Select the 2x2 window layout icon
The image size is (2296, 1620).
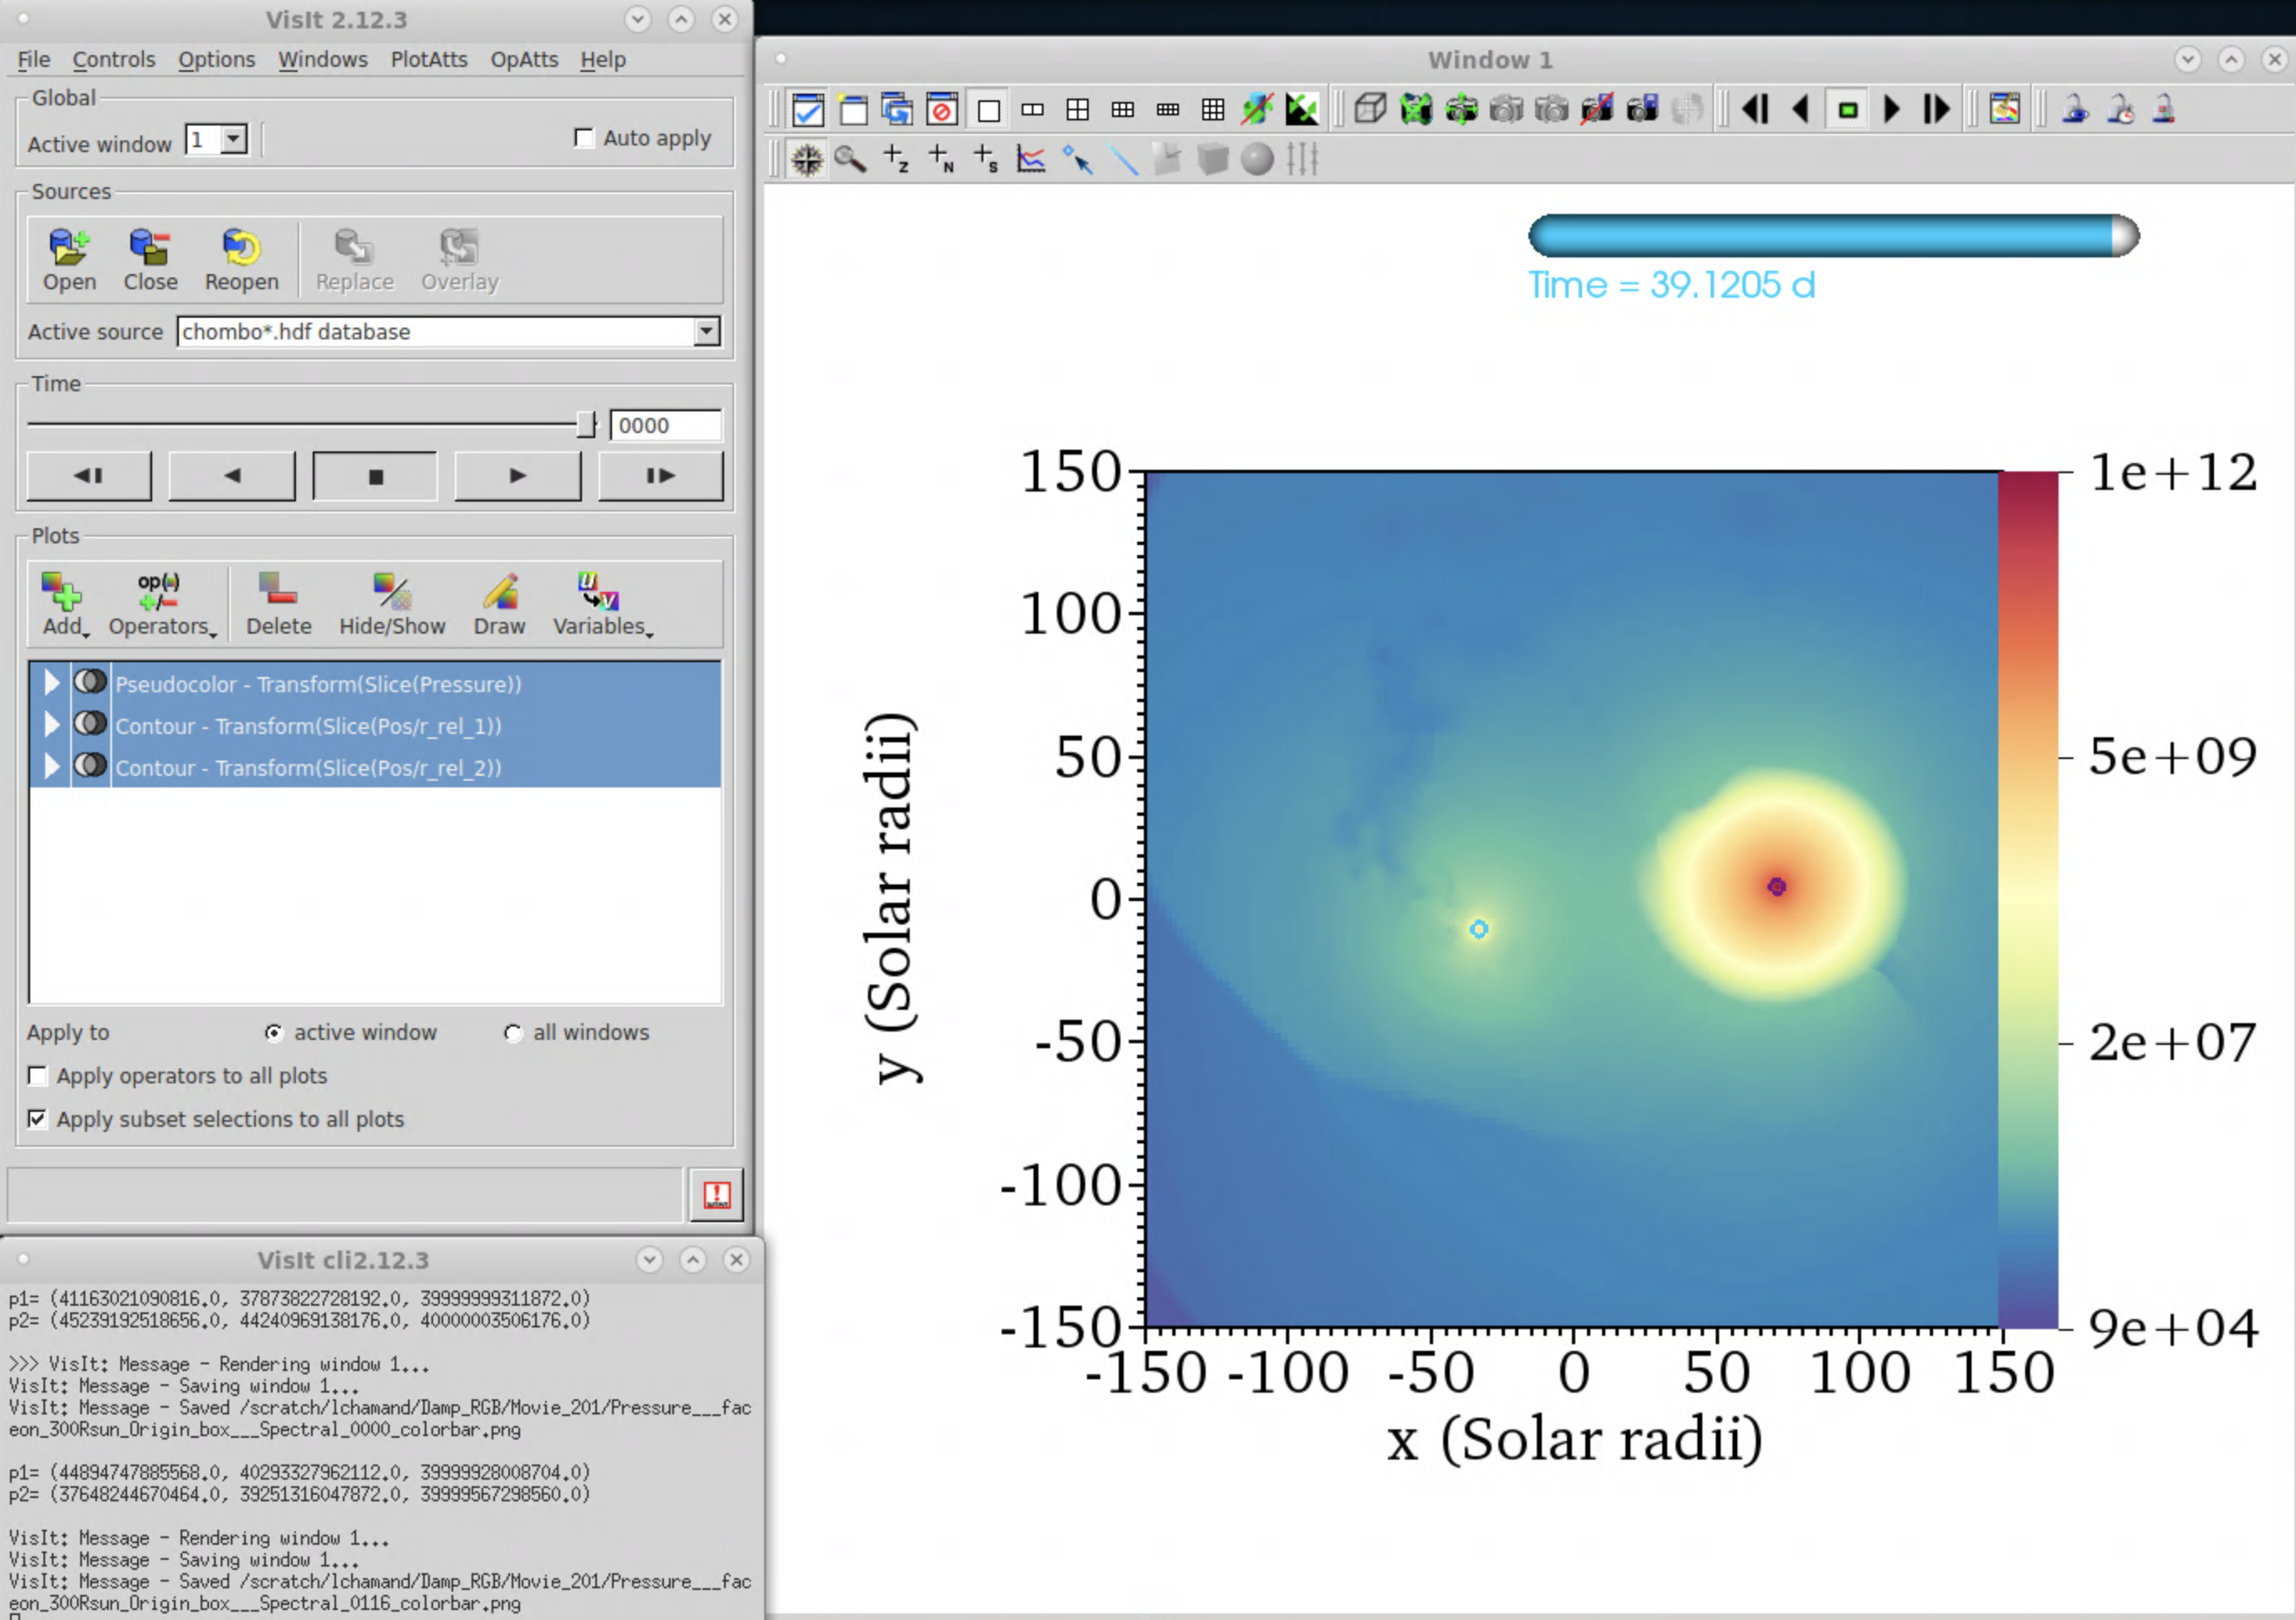pos(1077,109)
